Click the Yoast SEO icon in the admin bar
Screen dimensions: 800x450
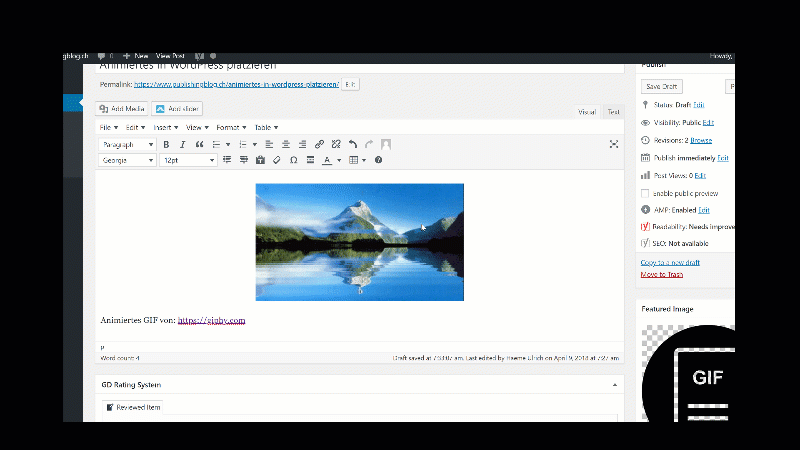click(199, 56)
